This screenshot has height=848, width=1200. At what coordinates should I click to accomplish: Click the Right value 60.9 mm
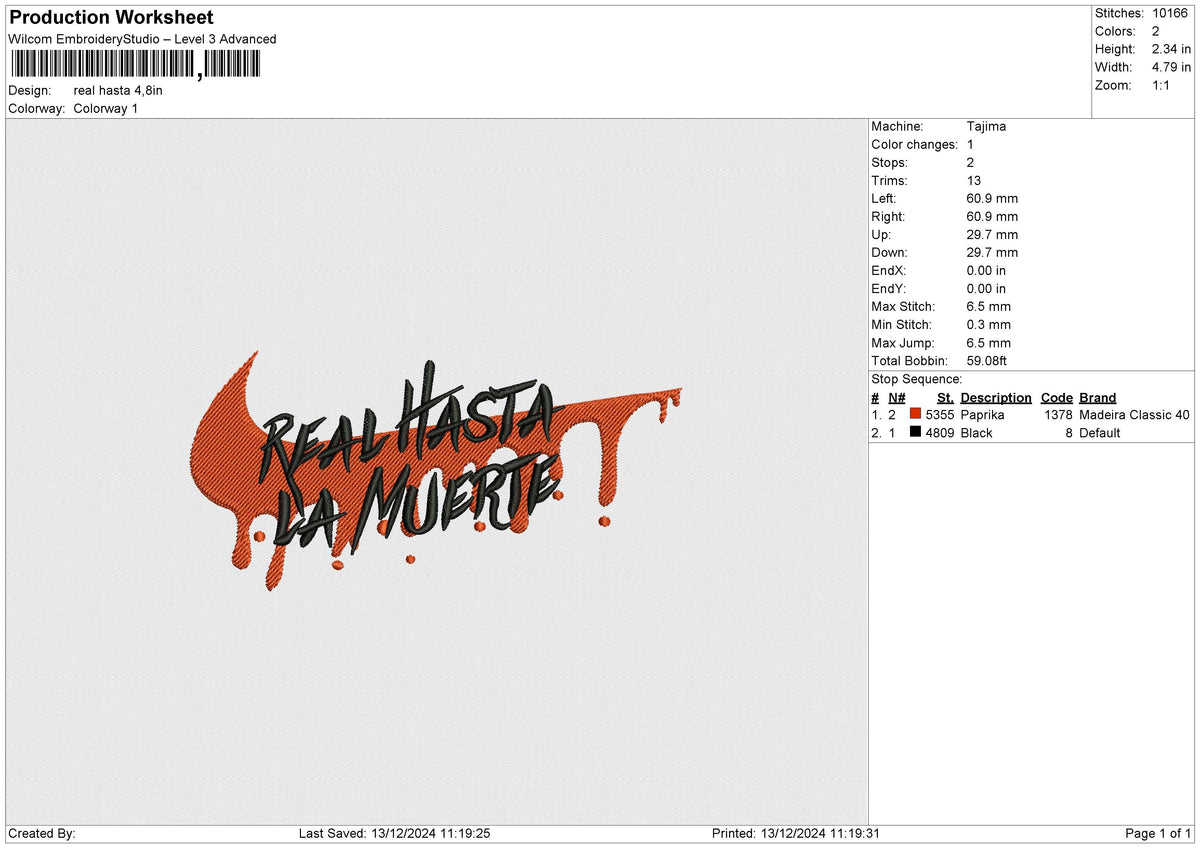coord(992,216)
